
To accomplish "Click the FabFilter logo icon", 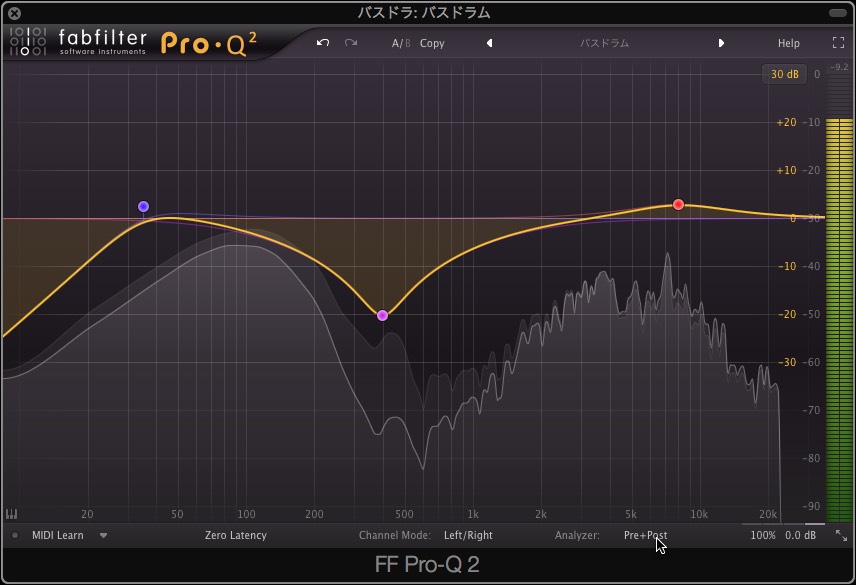I will coord(27,41).
